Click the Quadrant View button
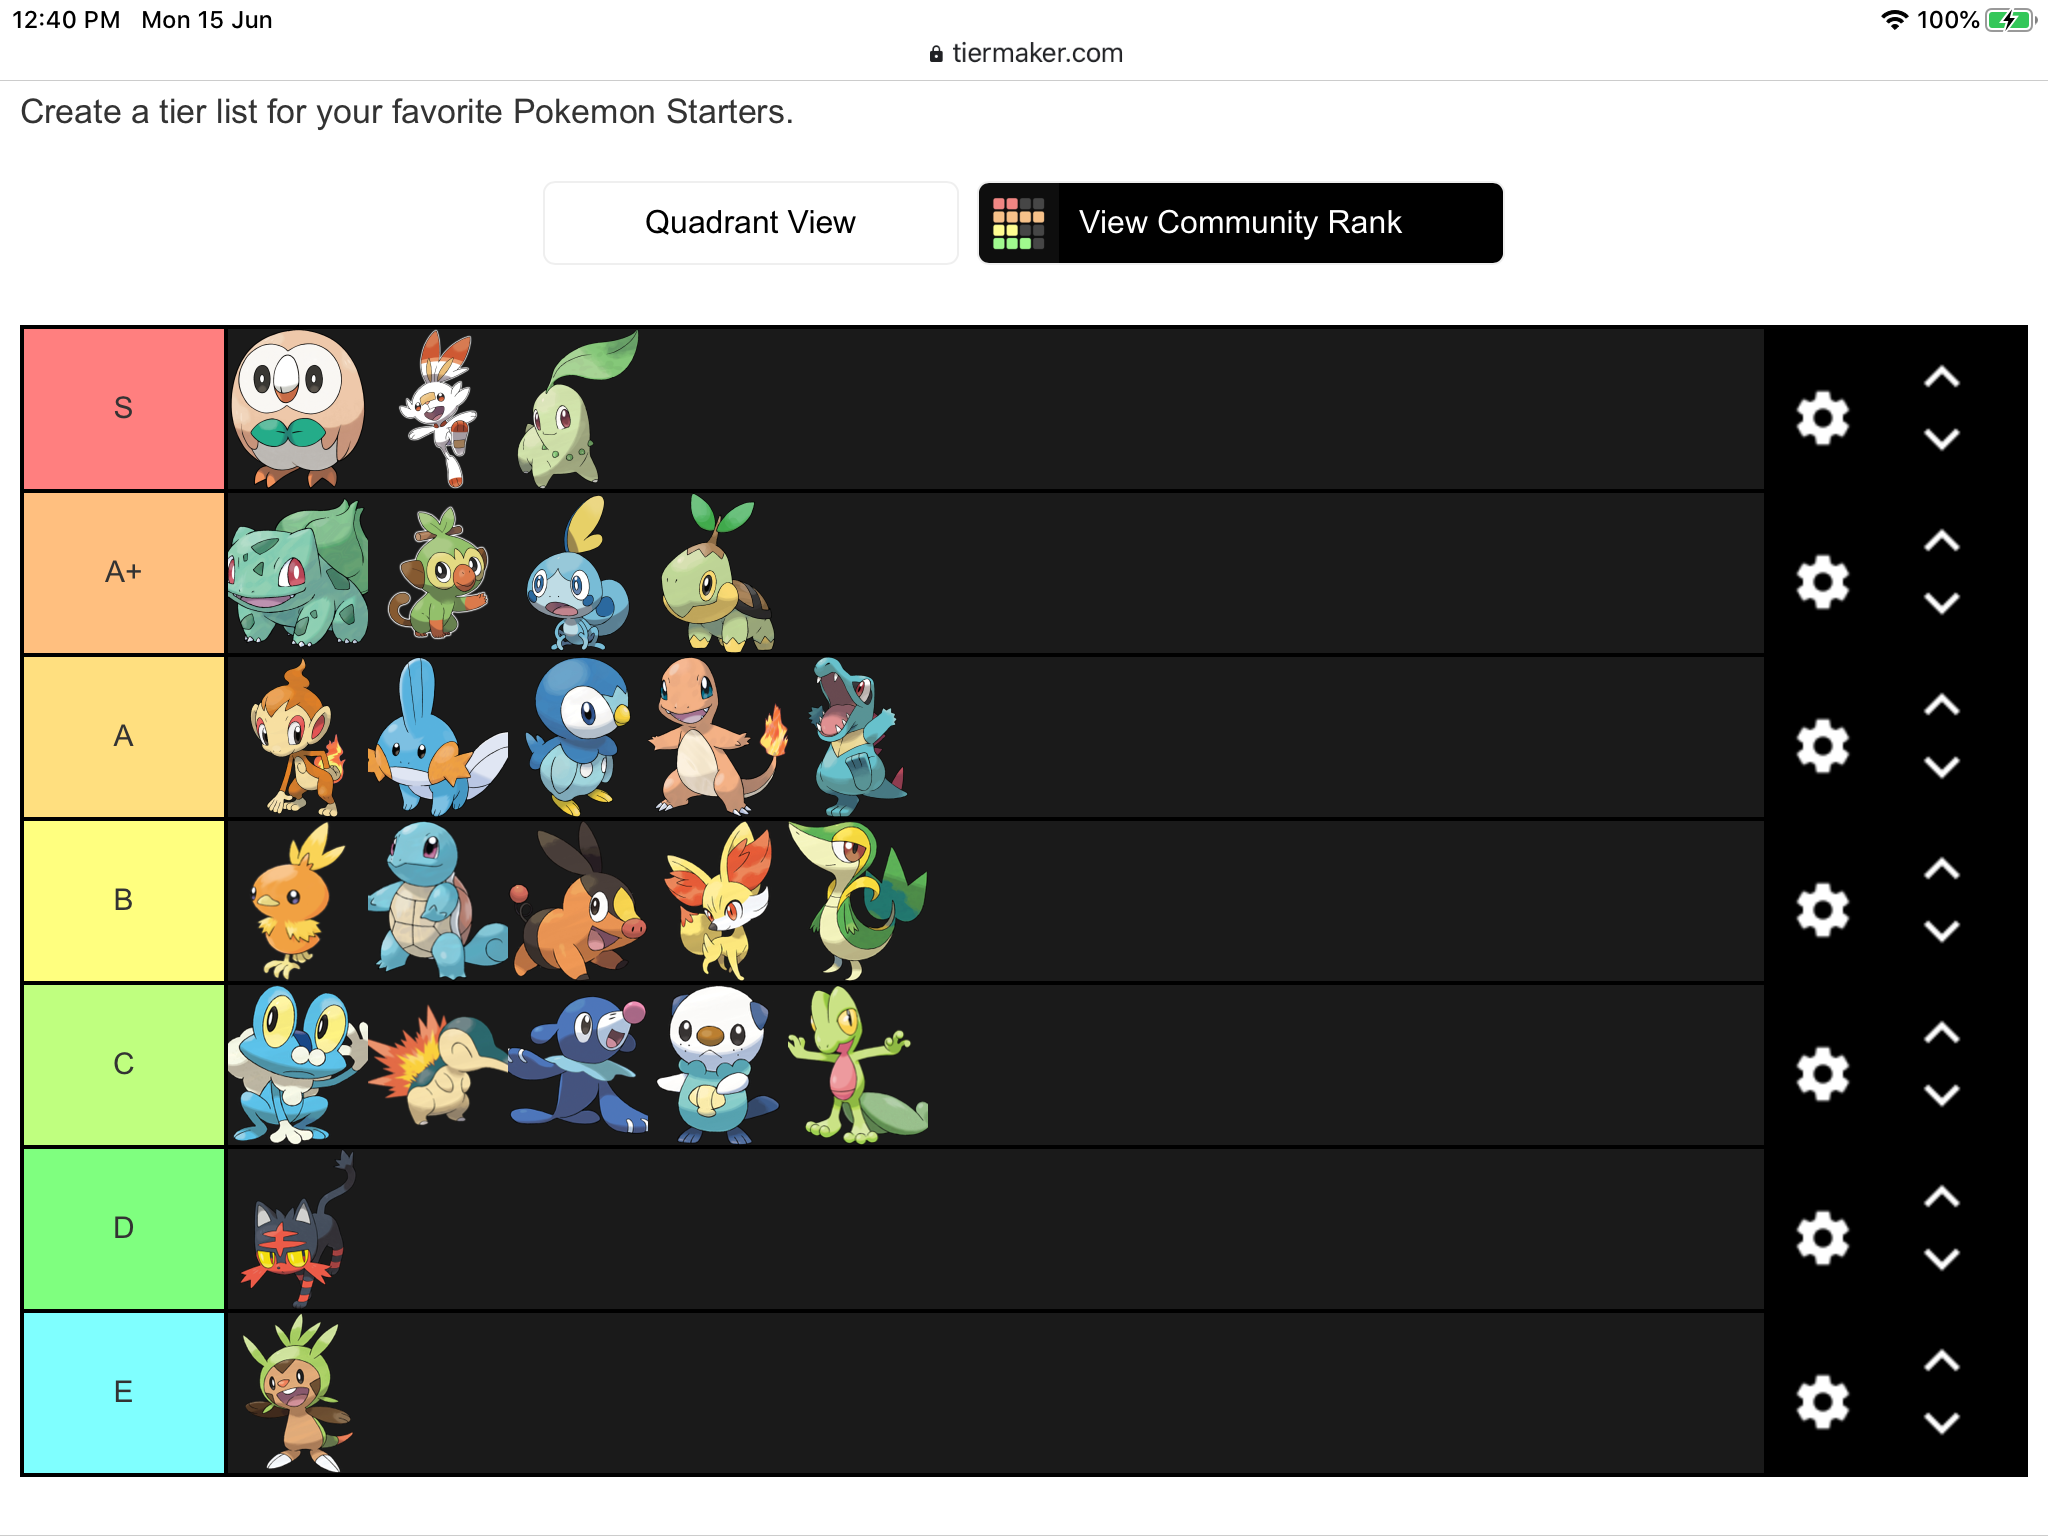 pos(750,223)
